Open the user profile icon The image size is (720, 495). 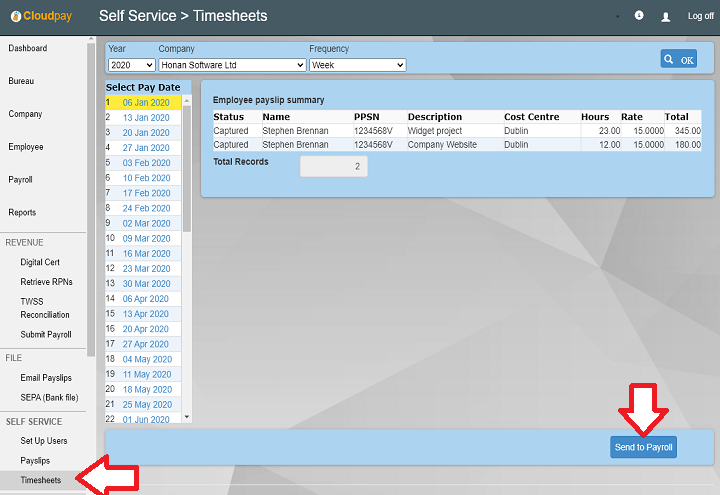pos(666,17)
